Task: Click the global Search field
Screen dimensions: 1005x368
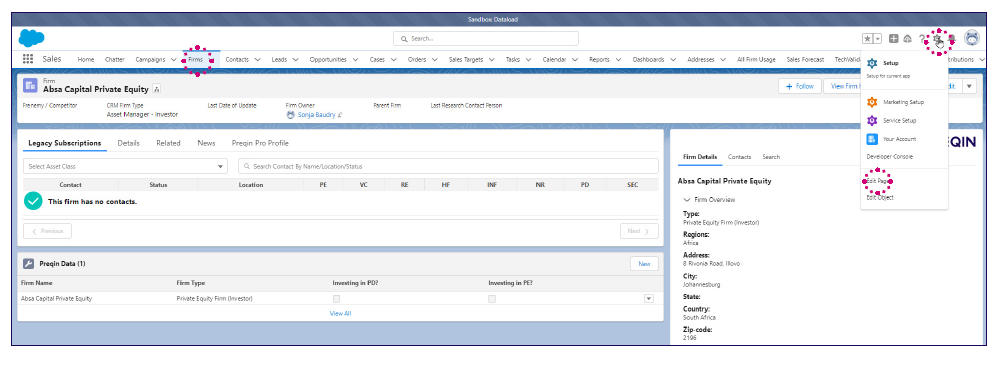Action: click(486, 39)
